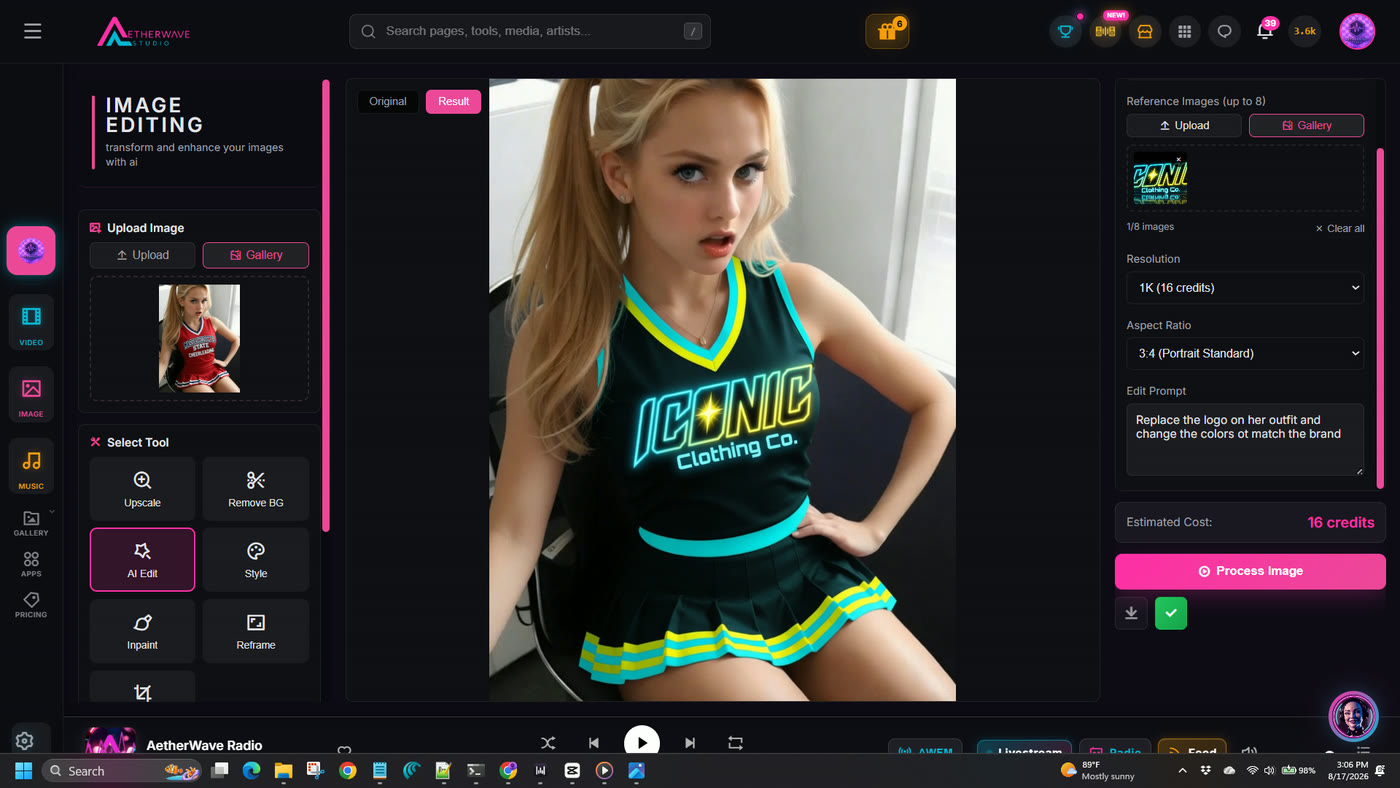The height and width of the screenshot is (788, 1400).
Task: Open Microsoft Edge from the taskbar
Action: coord(251,771)
